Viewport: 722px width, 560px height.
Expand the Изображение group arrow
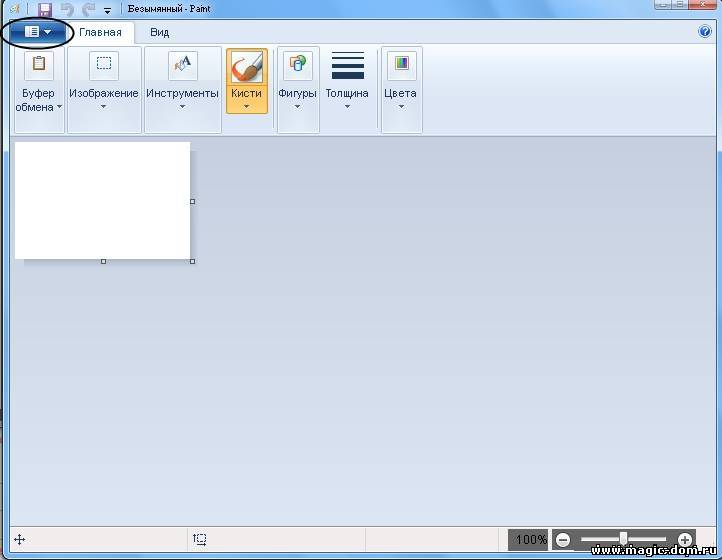tap(104, 107)
